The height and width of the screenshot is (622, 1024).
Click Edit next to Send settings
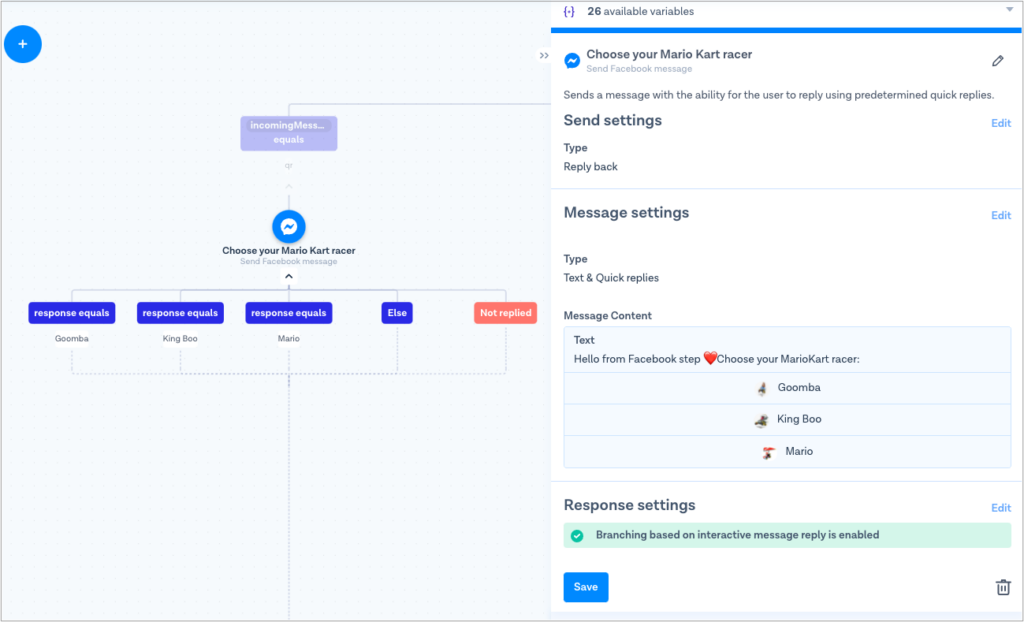pos(1000,123)
